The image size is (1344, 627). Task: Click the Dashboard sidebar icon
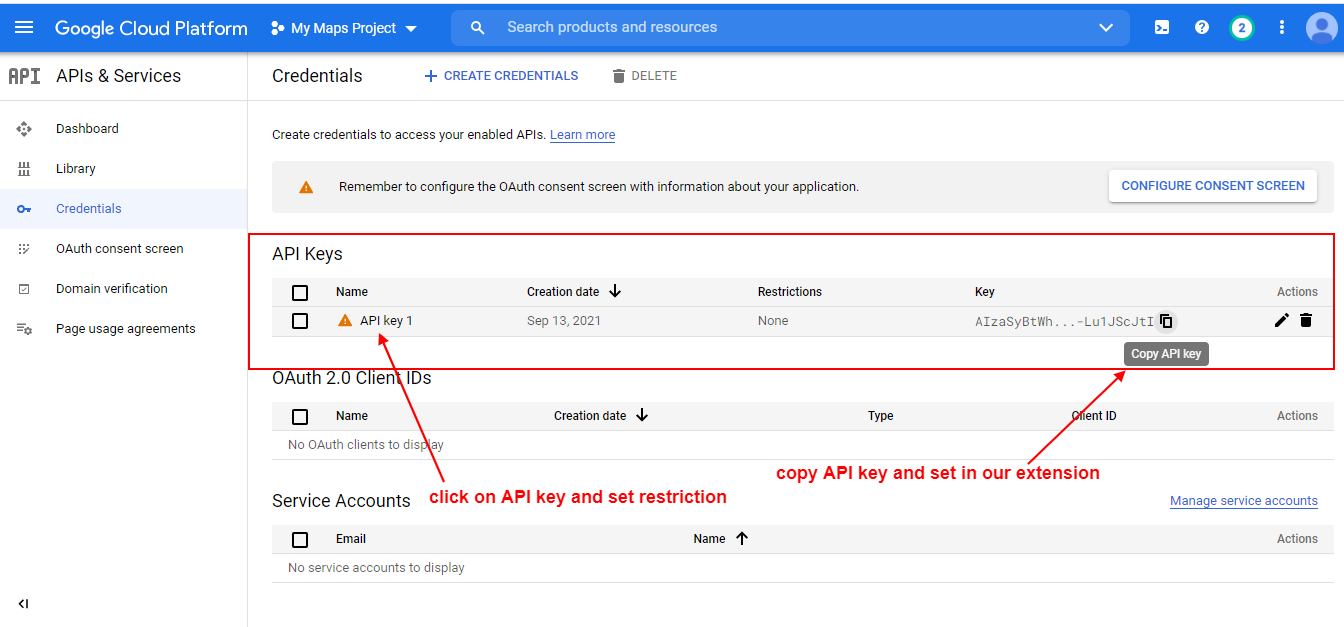pyautogui.click(x=24, y=129)
